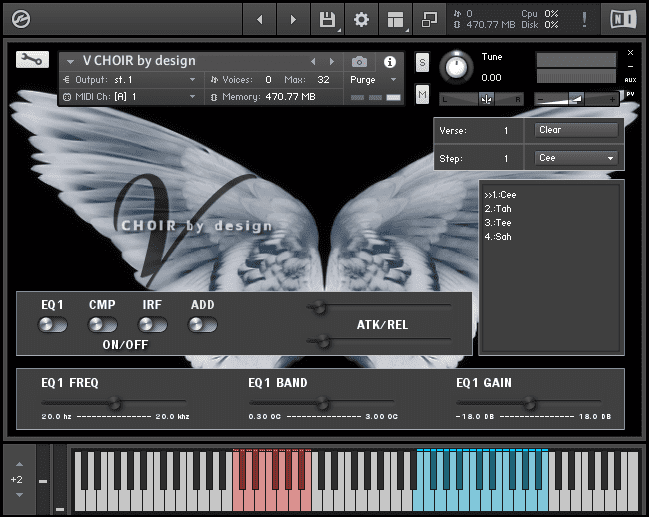Show instrument info via the i icon

pyautogui.click(x=389, y=62)
